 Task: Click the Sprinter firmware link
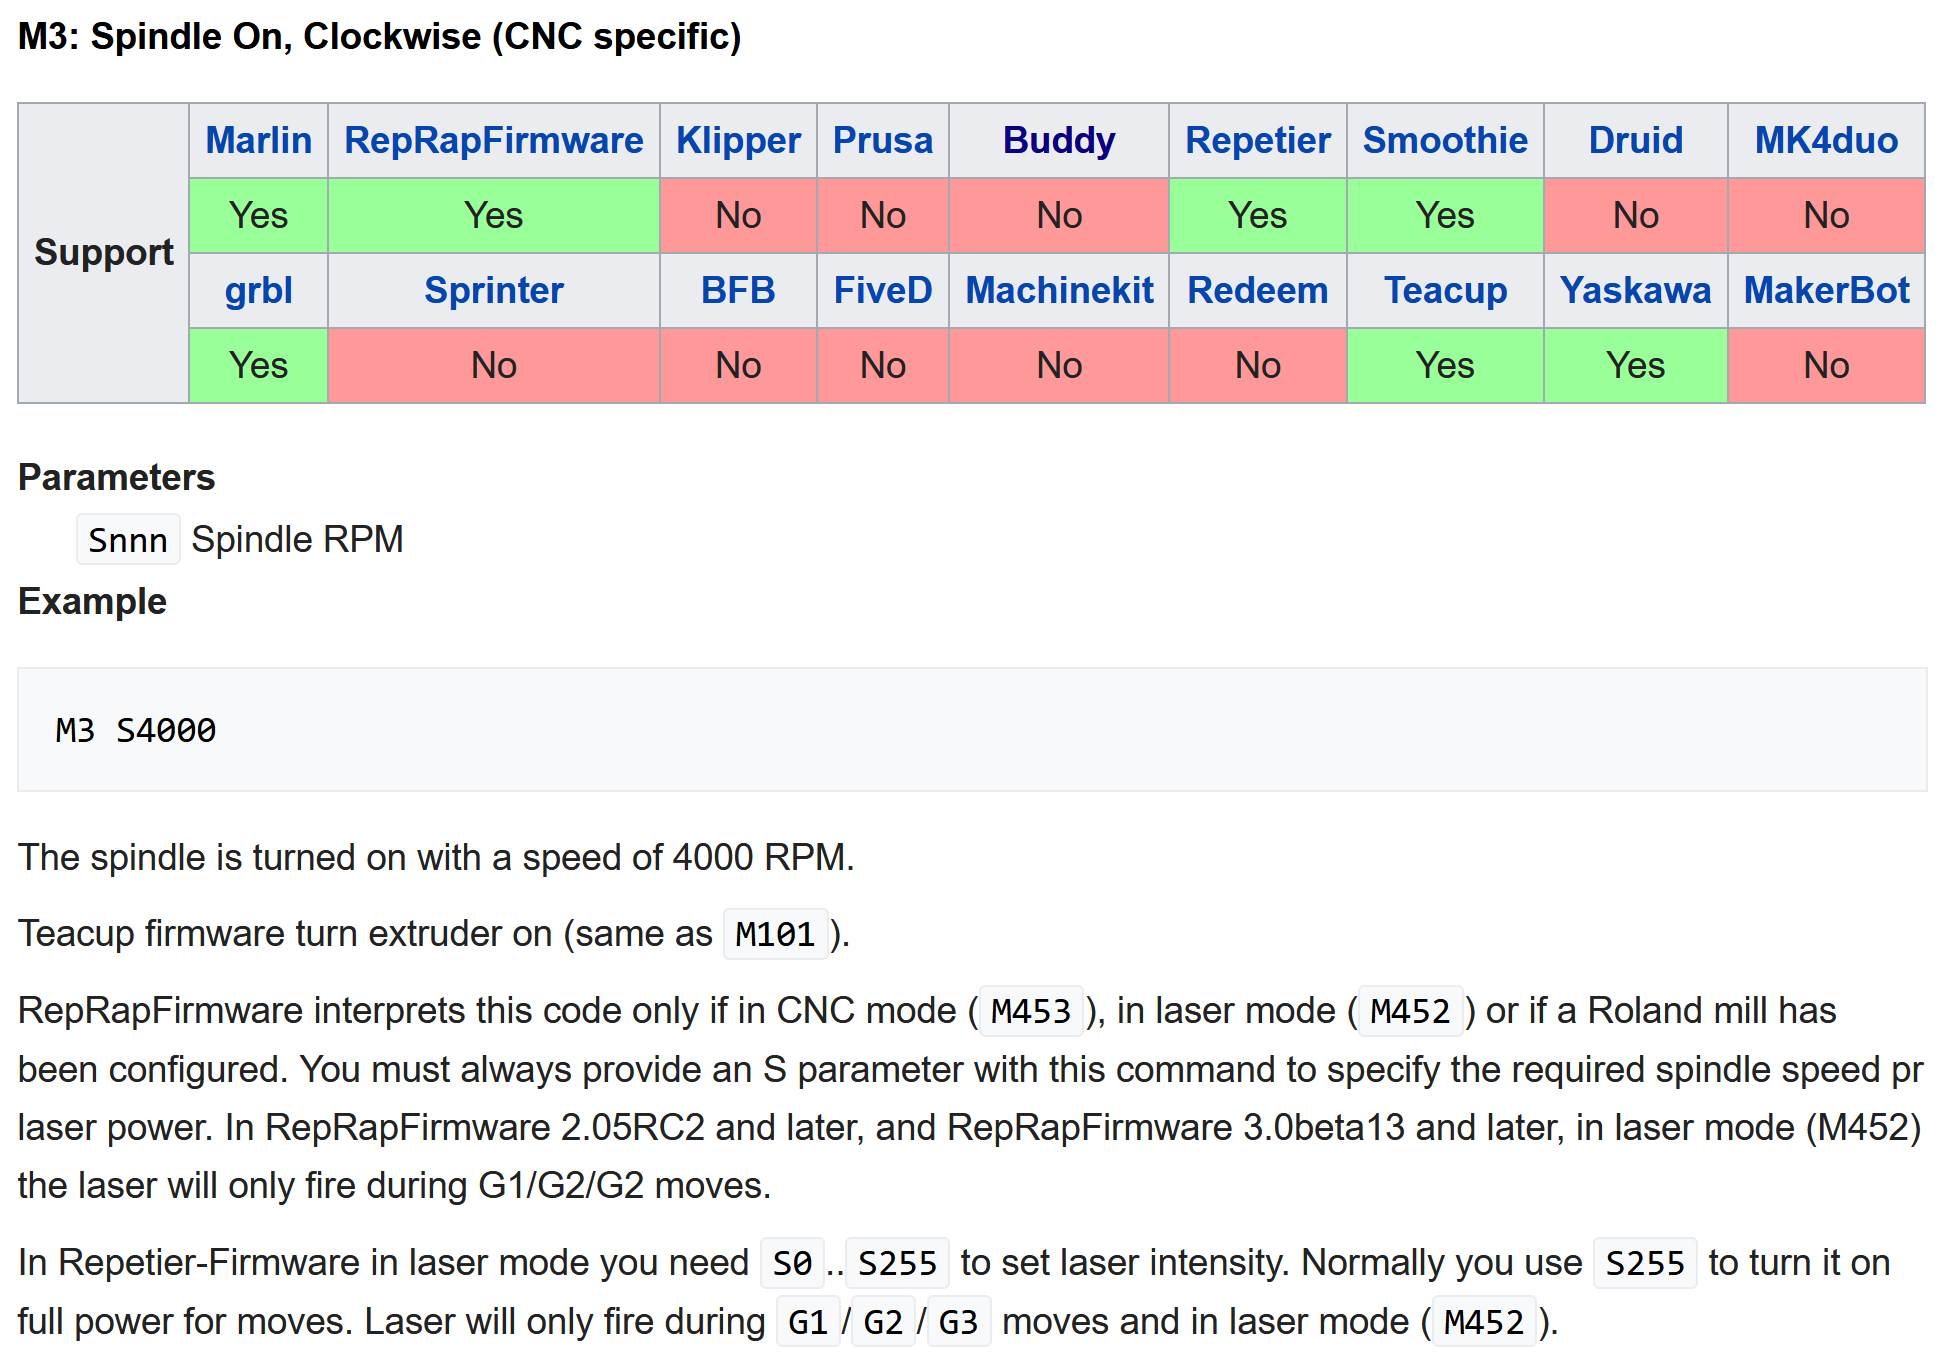[493, 290]
